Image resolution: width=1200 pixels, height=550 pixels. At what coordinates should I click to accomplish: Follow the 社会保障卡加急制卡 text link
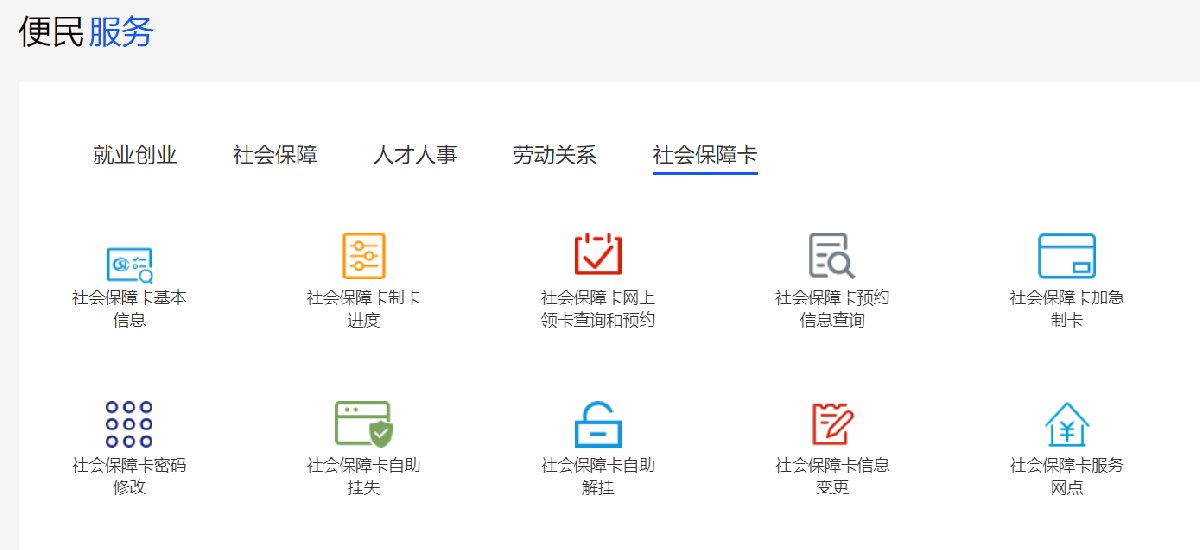click(1066, 309)
